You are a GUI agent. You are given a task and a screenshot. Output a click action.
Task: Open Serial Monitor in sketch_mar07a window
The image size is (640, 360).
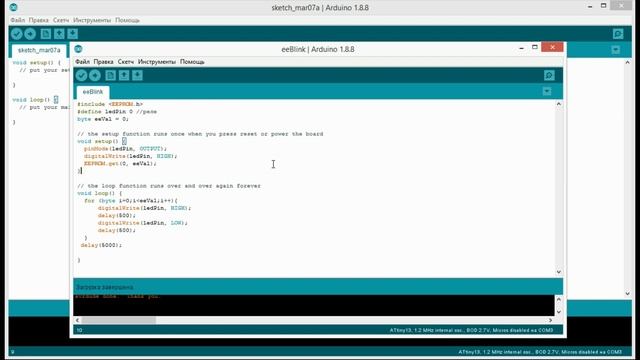click(618, 34)
